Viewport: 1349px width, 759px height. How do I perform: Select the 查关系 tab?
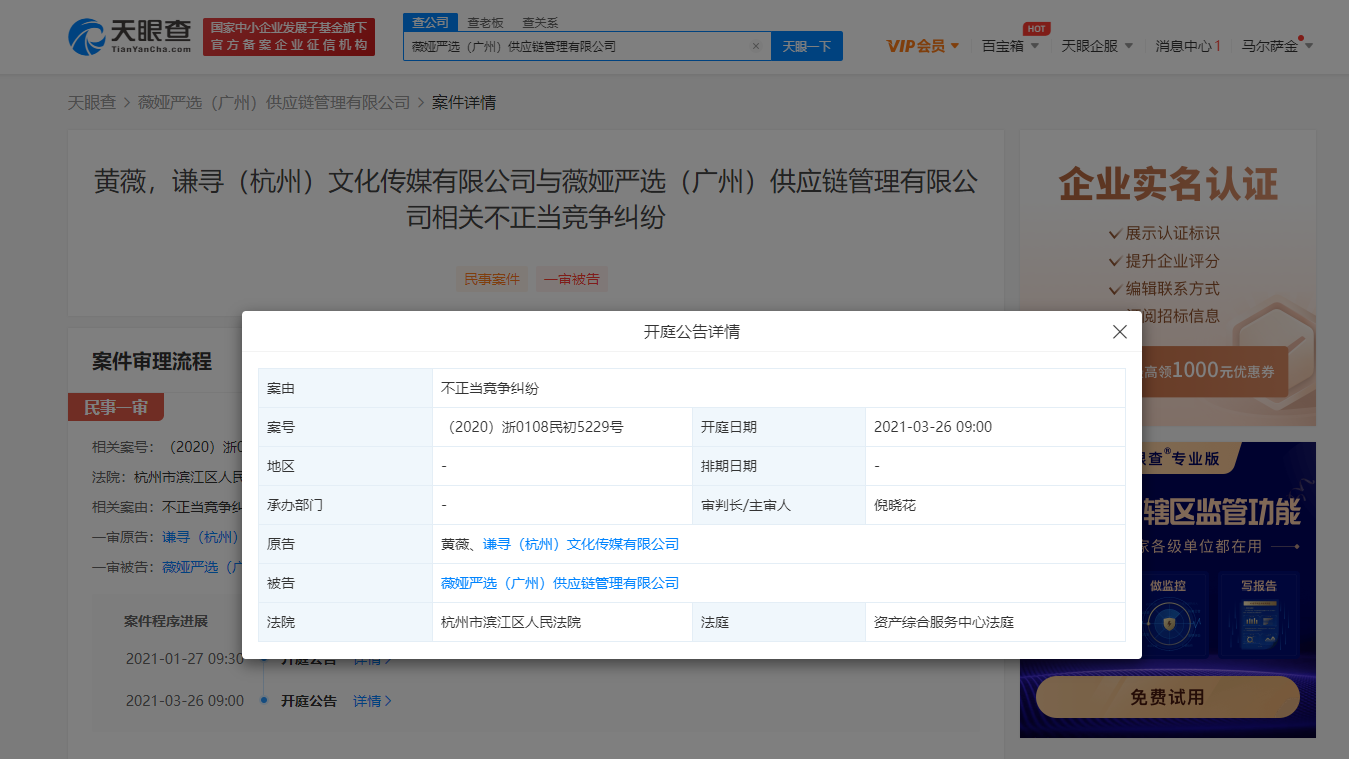540,22
